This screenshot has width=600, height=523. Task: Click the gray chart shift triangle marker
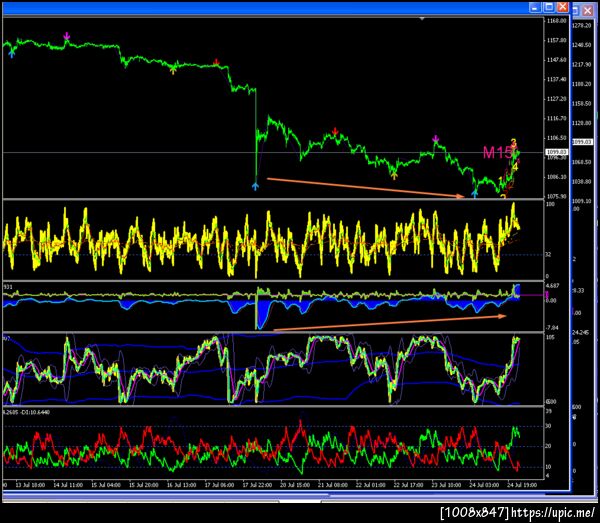(x=422, y=18)
